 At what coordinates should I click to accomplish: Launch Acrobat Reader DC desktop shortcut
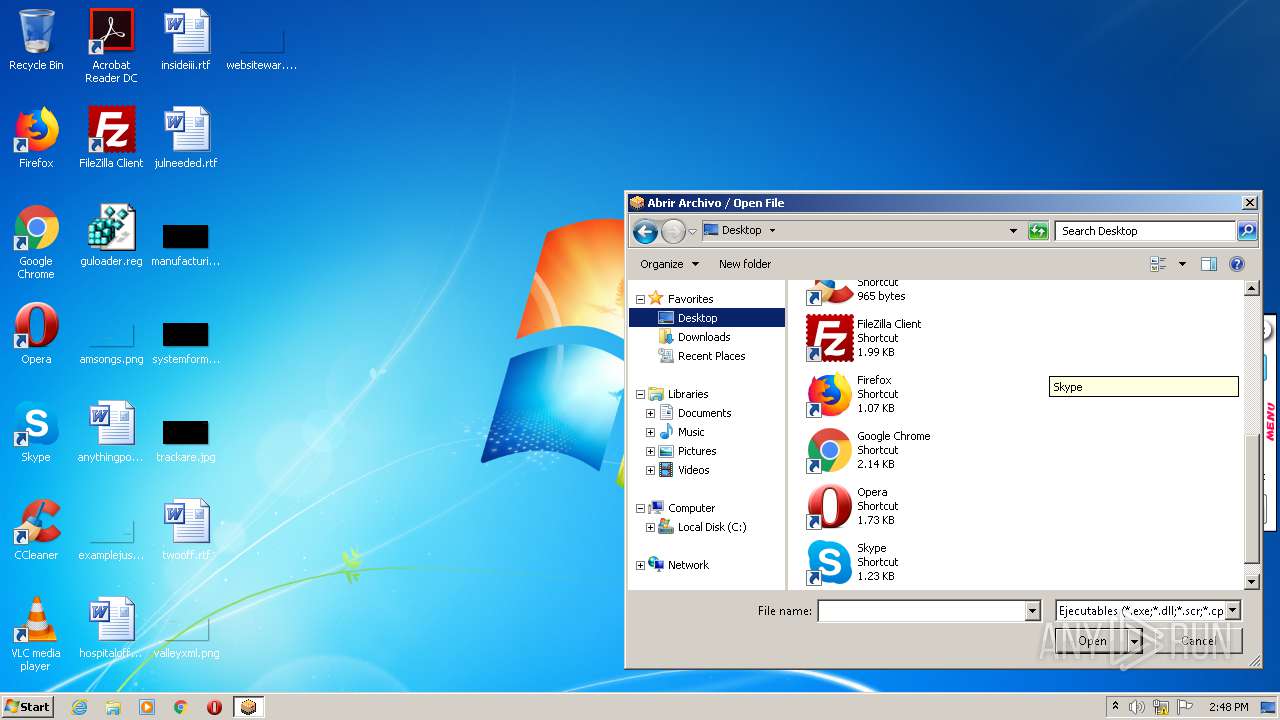pos(111,46)
